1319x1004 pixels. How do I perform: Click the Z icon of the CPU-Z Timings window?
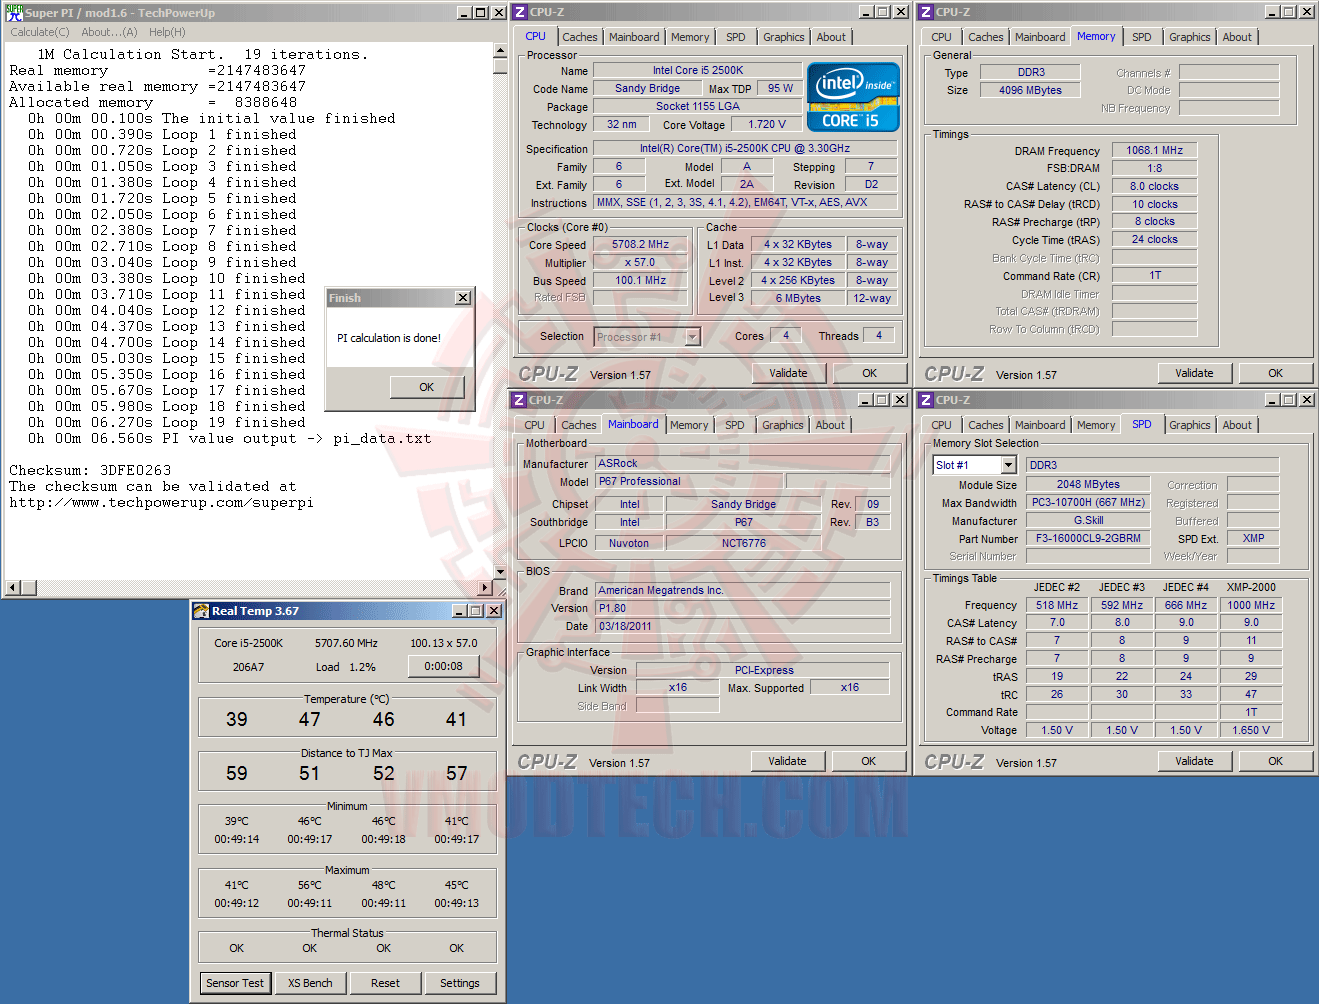(x=926, y=12)
